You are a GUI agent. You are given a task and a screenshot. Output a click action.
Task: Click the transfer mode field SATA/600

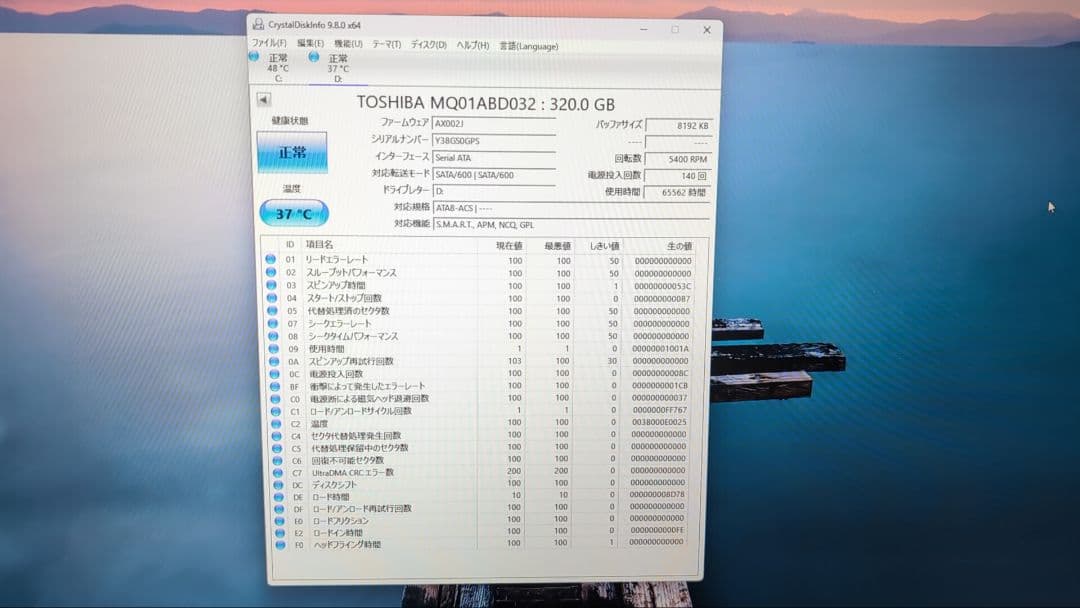493,175
